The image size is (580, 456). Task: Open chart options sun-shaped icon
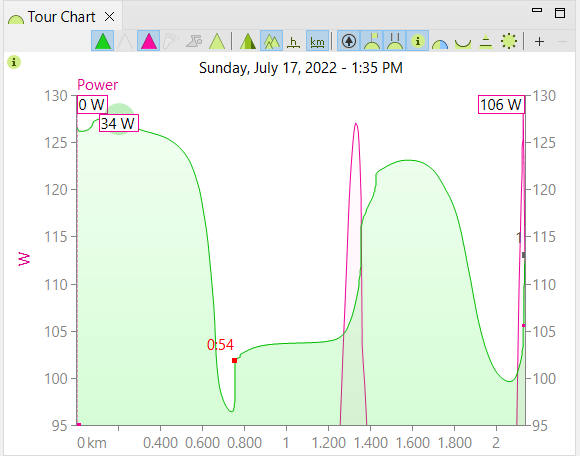click(509, 41)
